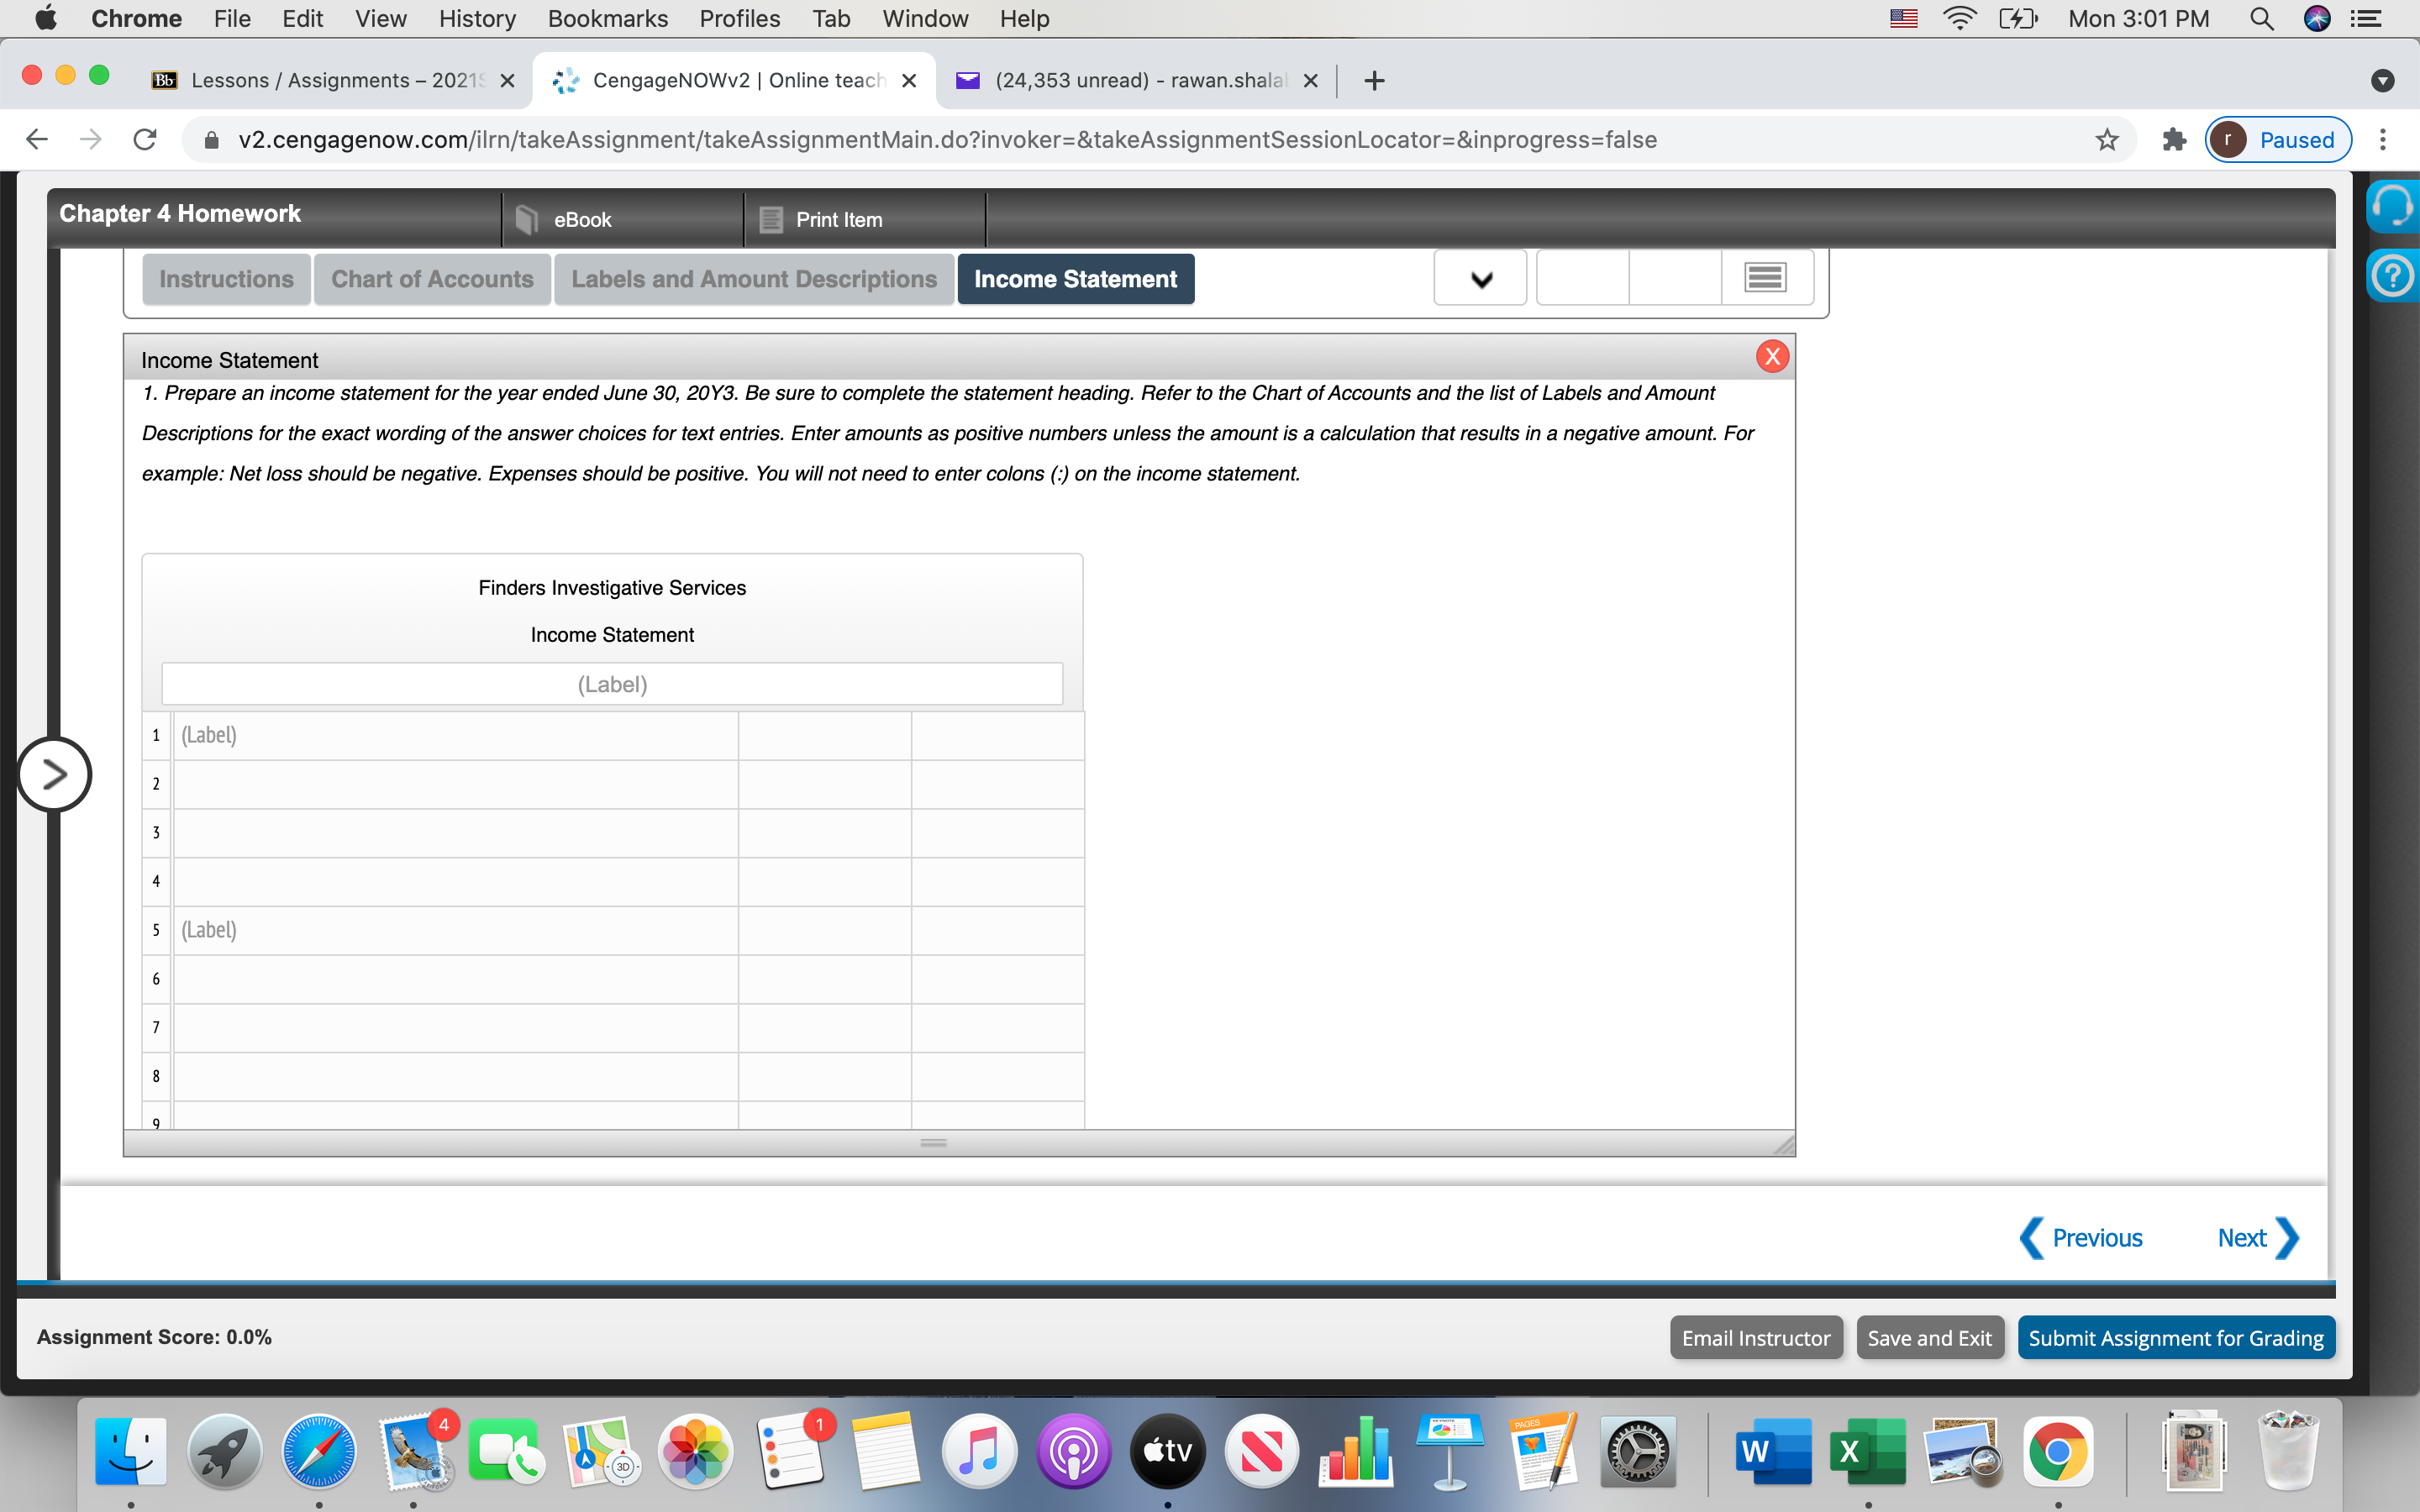Open the item navigation chevron dropdown

1480,278
